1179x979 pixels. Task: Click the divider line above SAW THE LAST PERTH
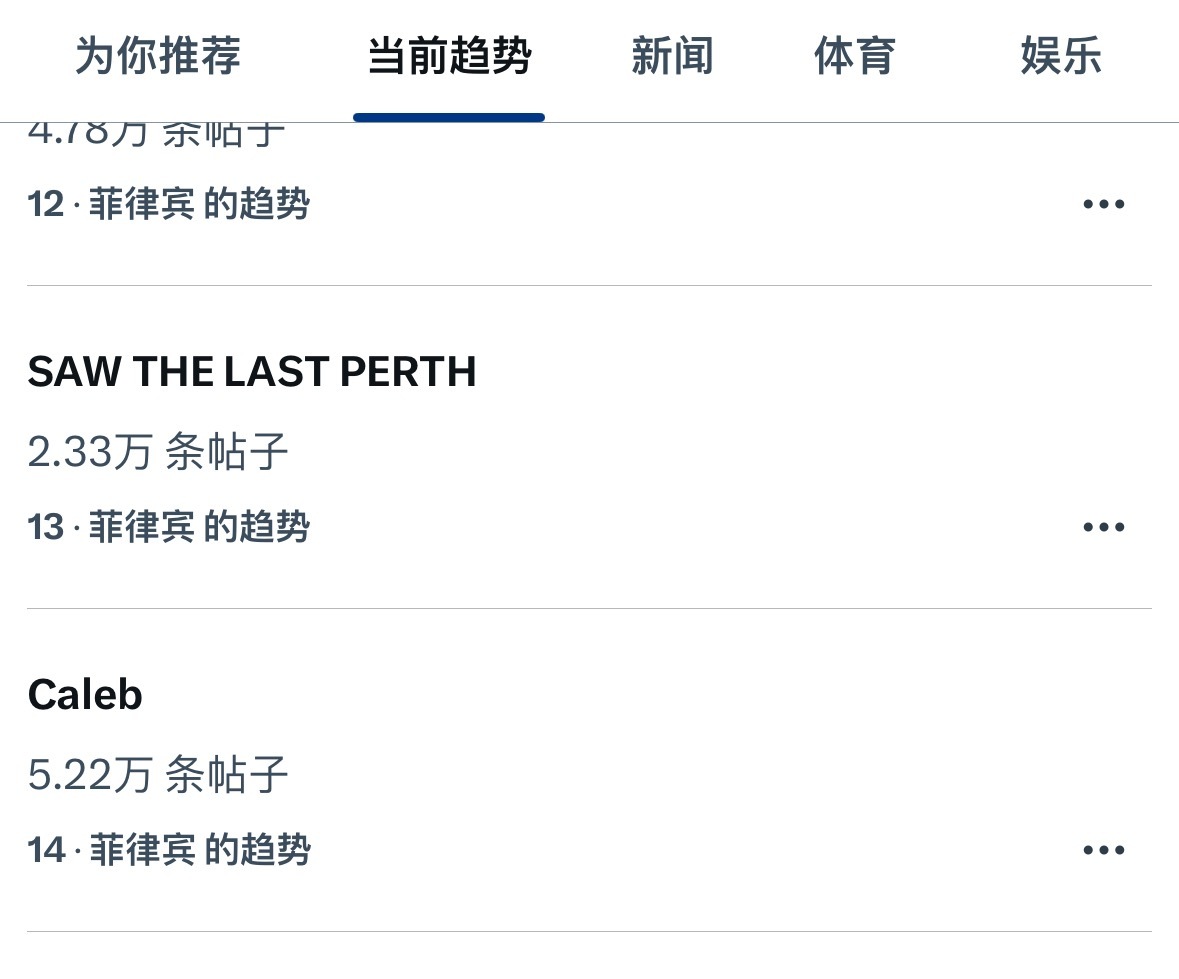click(589, 286)
